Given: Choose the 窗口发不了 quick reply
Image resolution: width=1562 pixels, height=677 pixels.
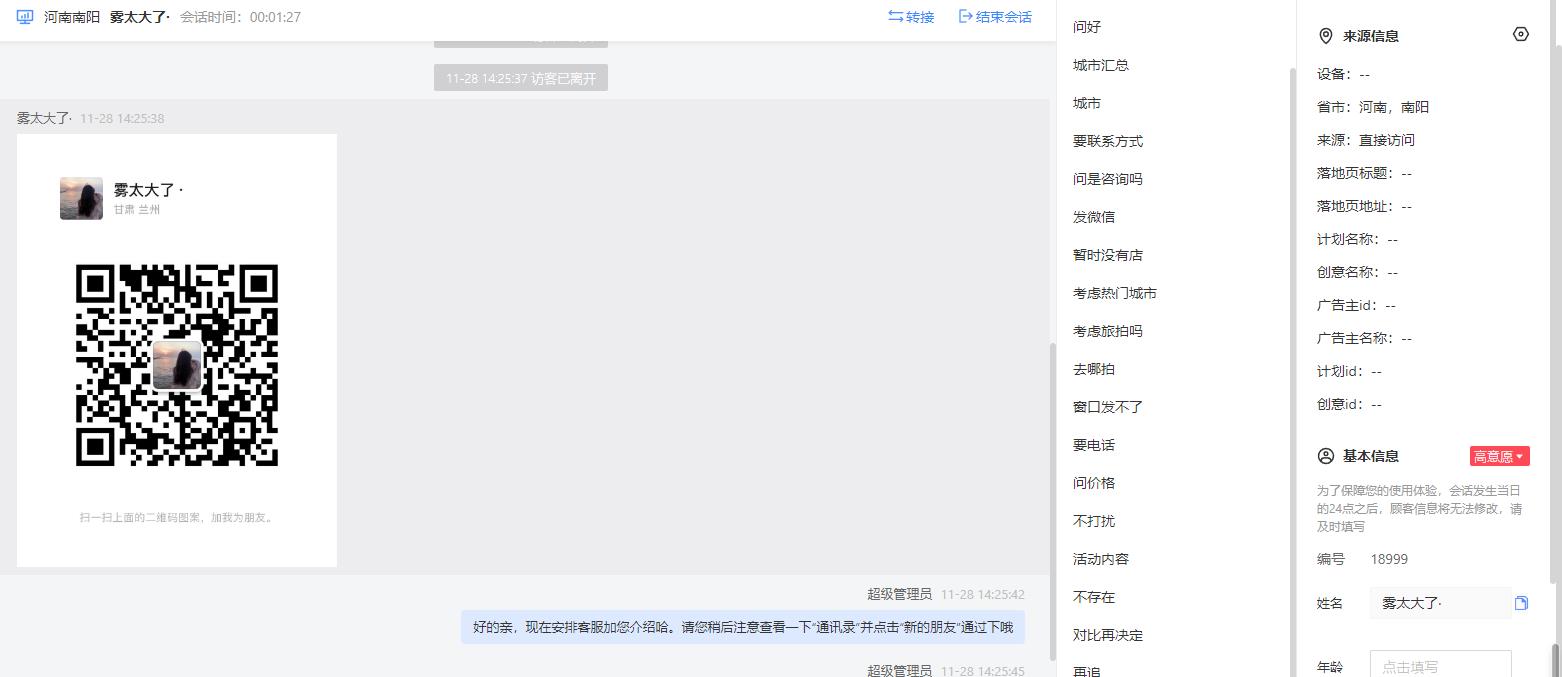Looking at the screenshot, I should pos(1108,407).
